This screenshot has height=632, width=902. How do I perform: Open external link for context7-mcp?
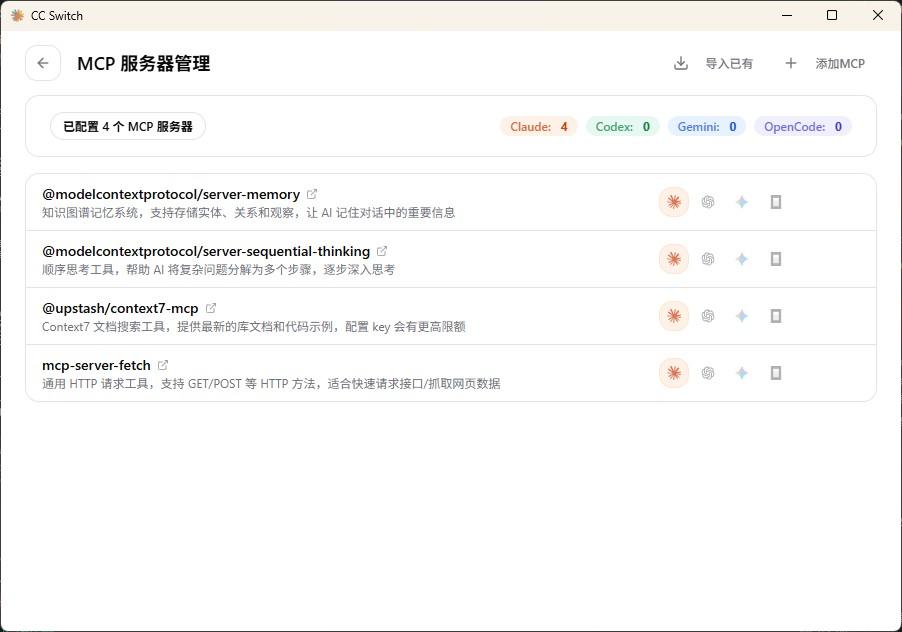pos(211,308)
